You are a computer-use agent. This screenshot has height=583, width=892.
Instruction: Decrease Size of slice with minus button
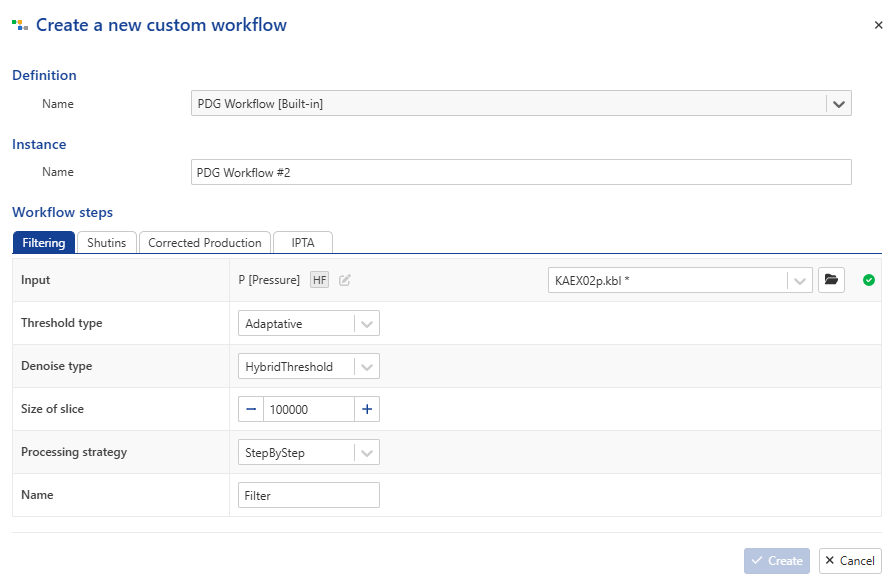251,409
